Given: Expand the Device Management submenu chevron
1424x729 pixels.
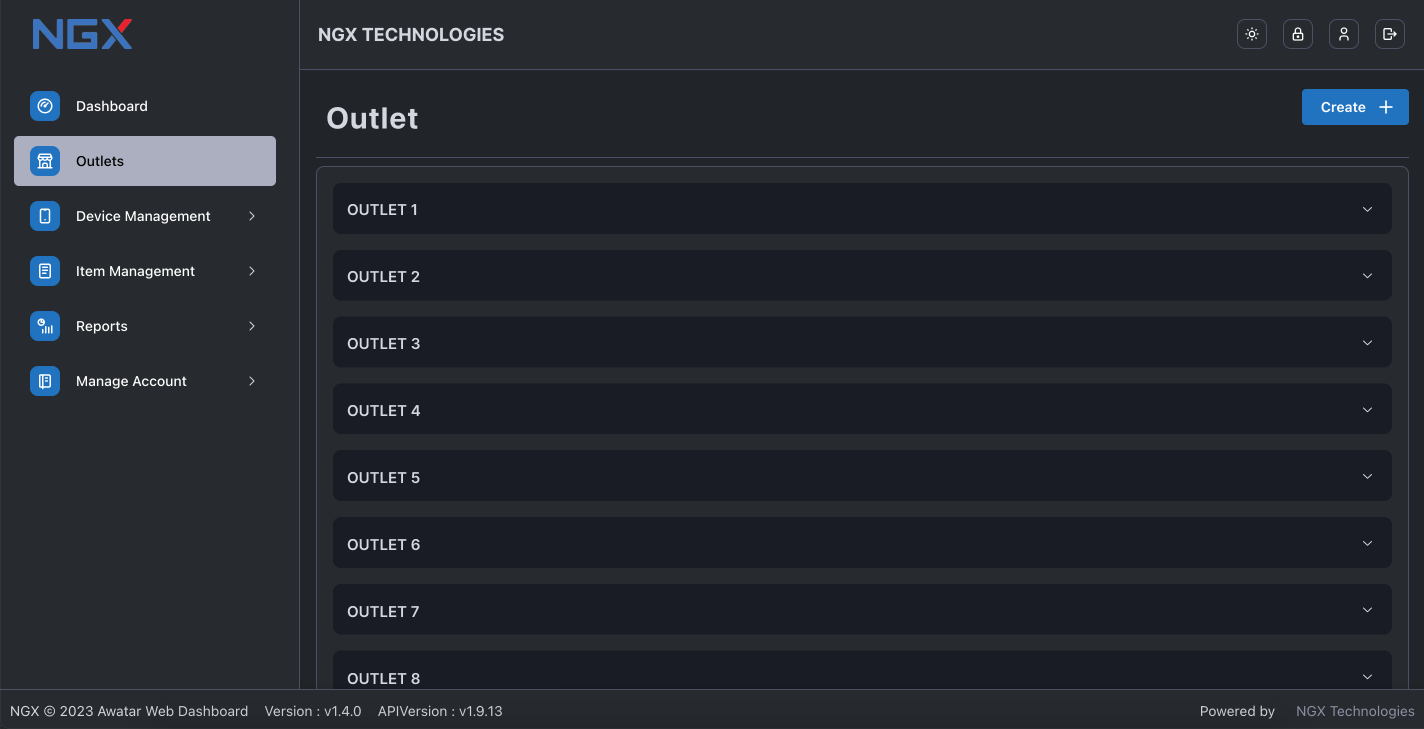Looking at the screenshot, I should coord(252,216).
